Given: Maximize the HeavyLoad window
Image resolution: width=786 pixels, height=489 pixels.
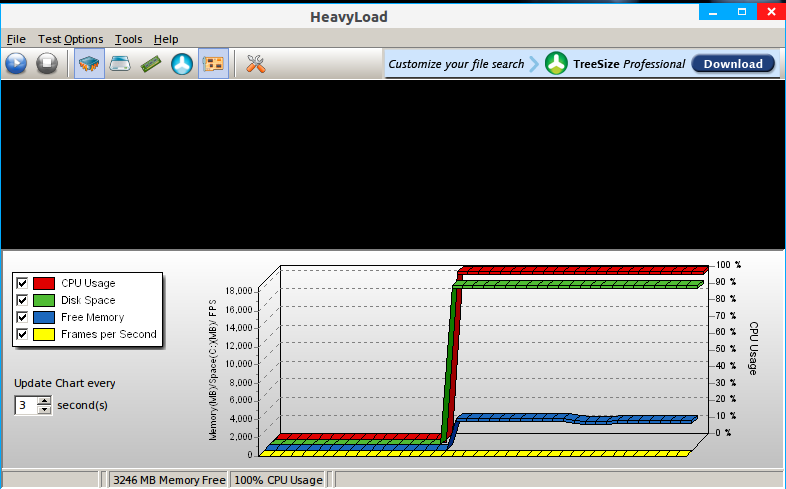Looking at the screenshot, I should pyautogui.click(x=742, y=12).
